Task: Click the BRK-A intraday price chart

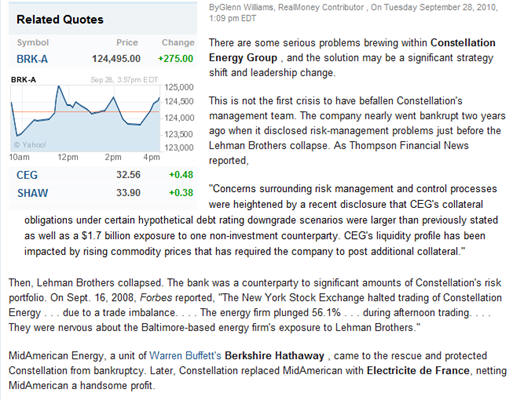Action: click(x=85, y=118)
